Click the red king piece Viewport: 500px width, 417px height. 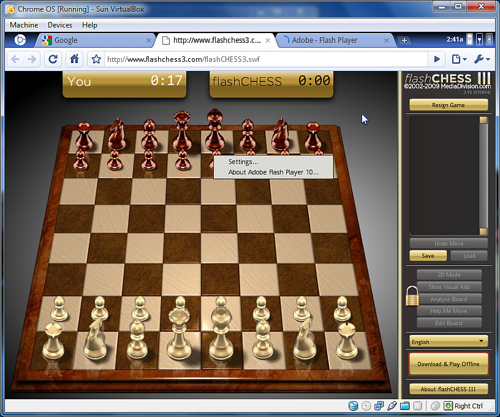(x=215, y=130)
